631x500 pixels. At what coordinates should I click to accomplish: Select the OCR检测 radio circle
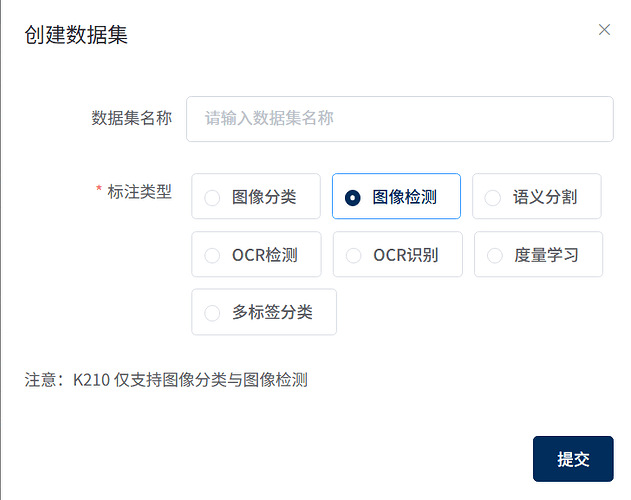coord(212,255)
